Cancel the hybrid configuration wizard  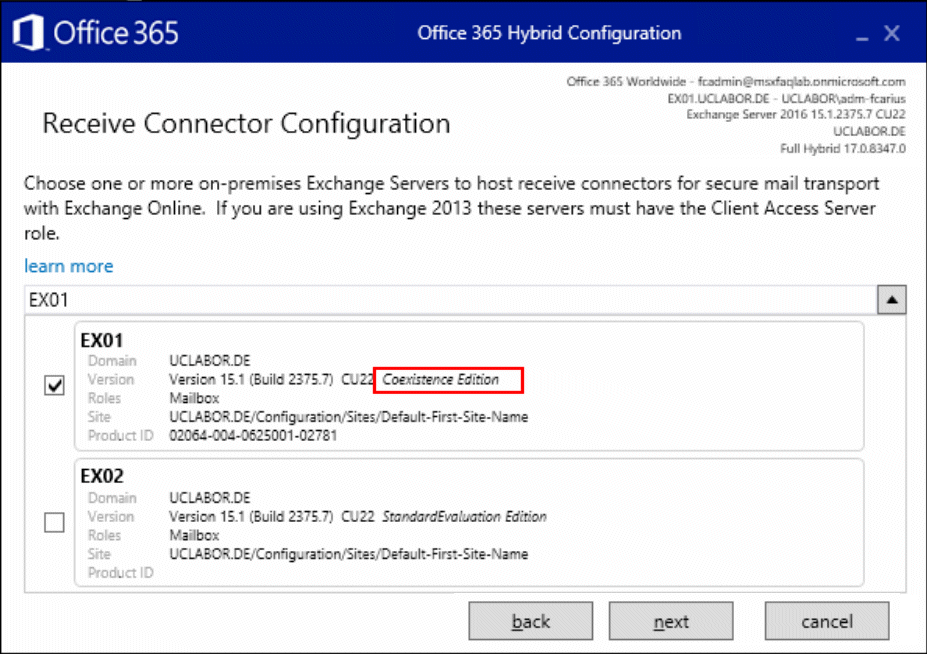[826, 621]
